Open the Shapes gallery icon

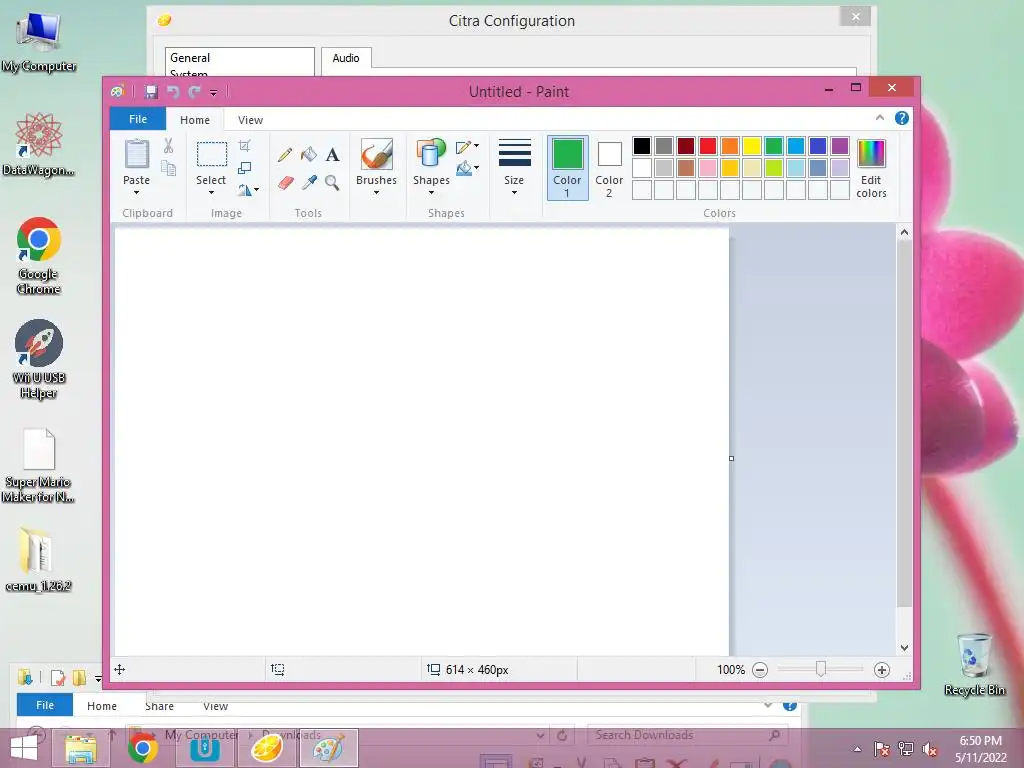[431, 154]
